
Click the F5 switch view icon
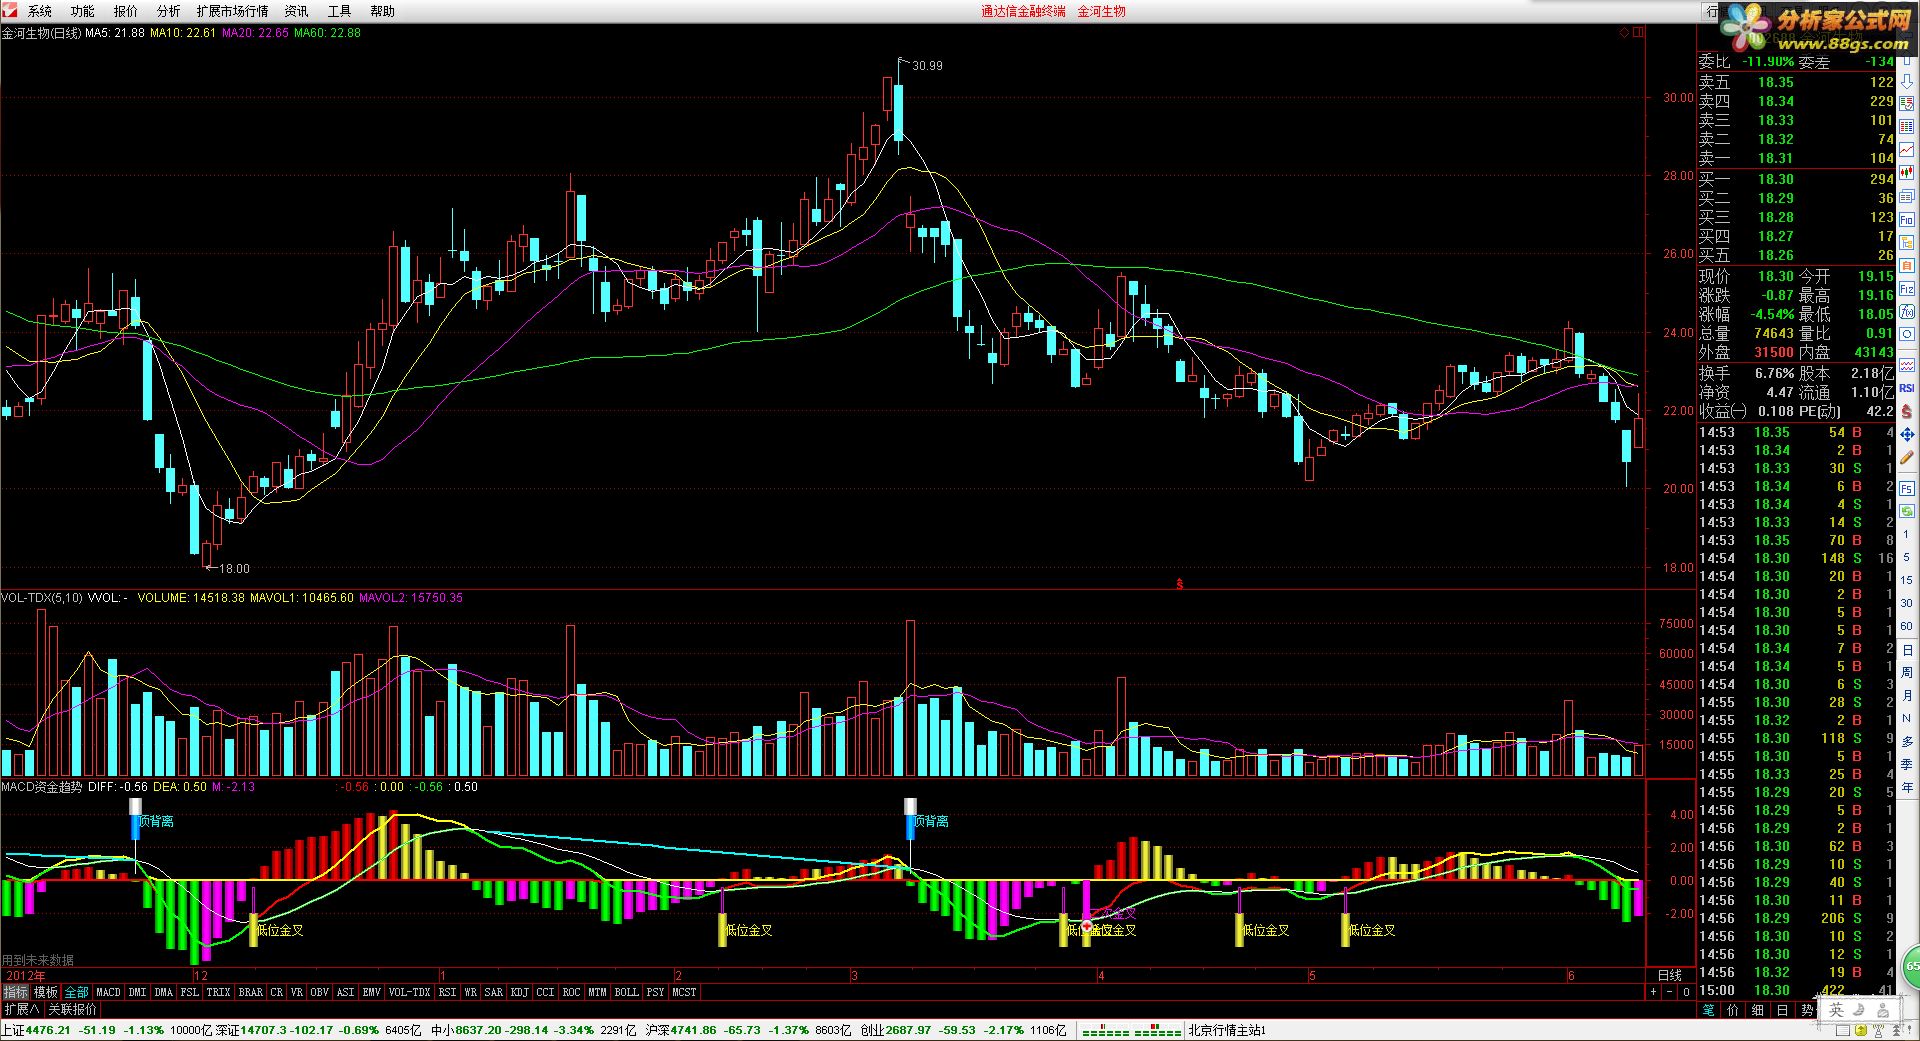point(1907,489)
